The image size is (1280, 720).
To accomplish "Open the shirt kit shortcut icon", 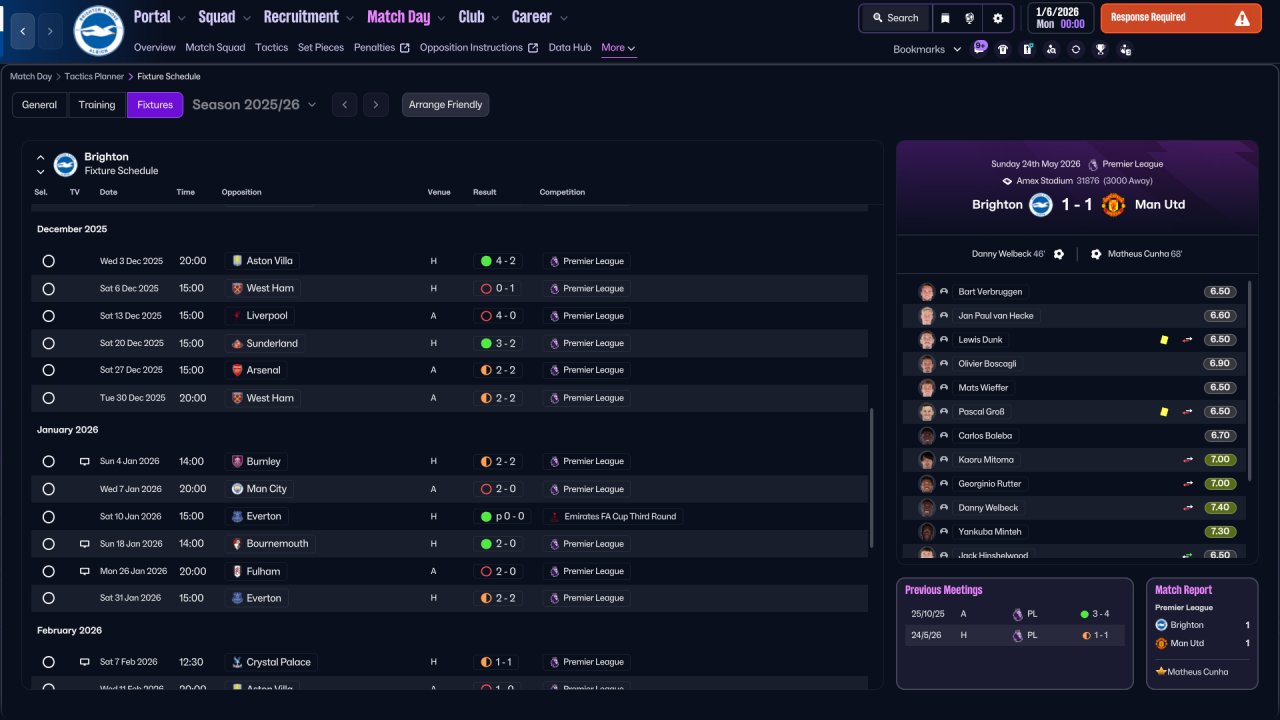I will [1003, 49].
